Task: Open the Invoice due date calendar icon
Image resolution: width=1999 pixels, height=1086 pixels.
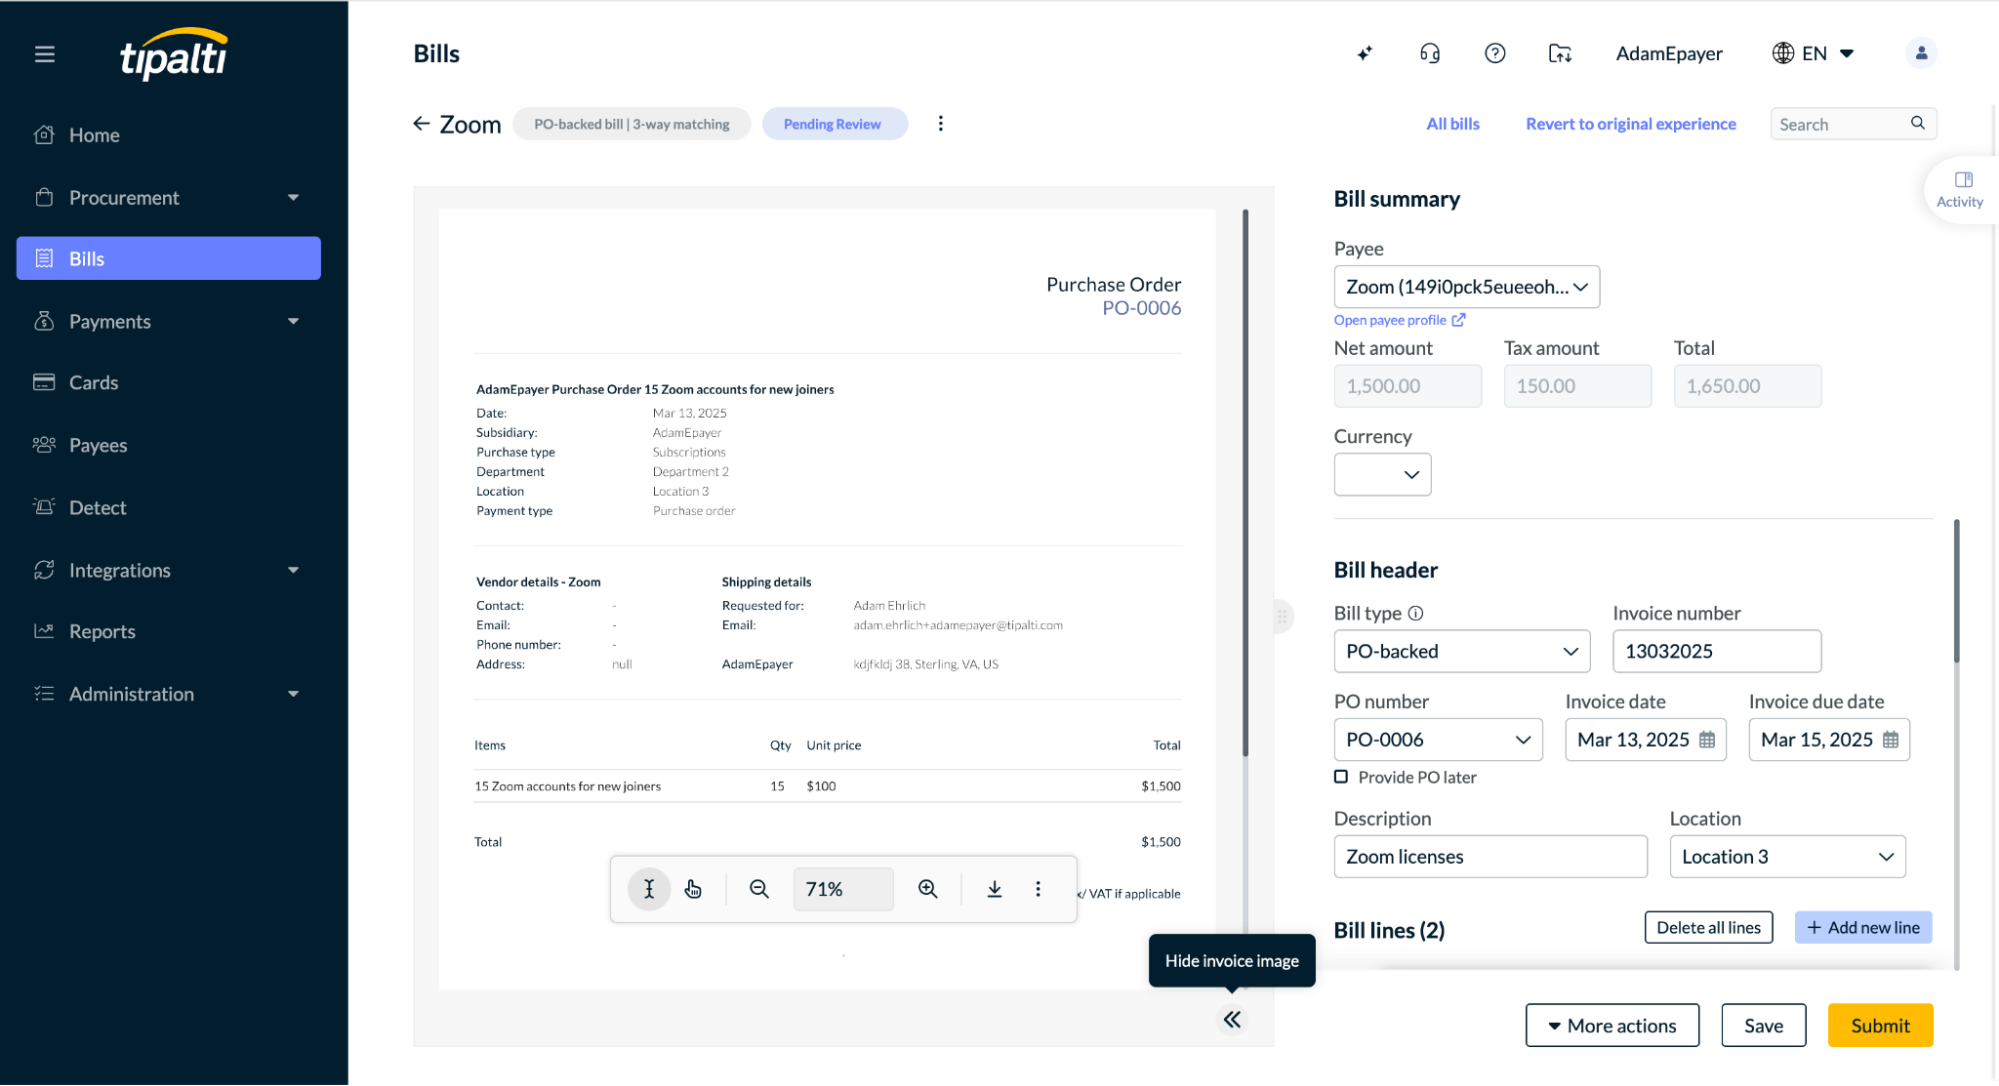Action: pyautogui.click(x=1890, y=740)
